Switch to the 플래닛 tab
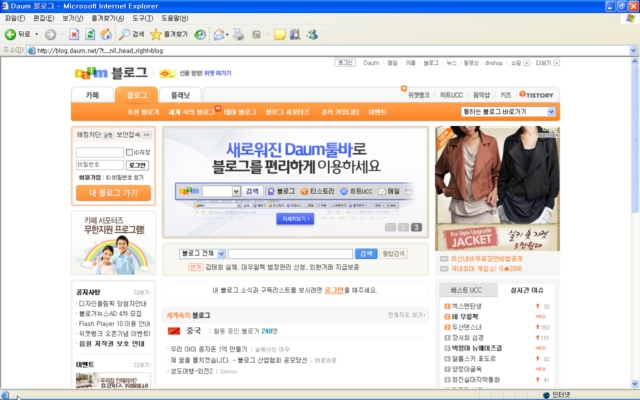 click(x=180, y=95)
